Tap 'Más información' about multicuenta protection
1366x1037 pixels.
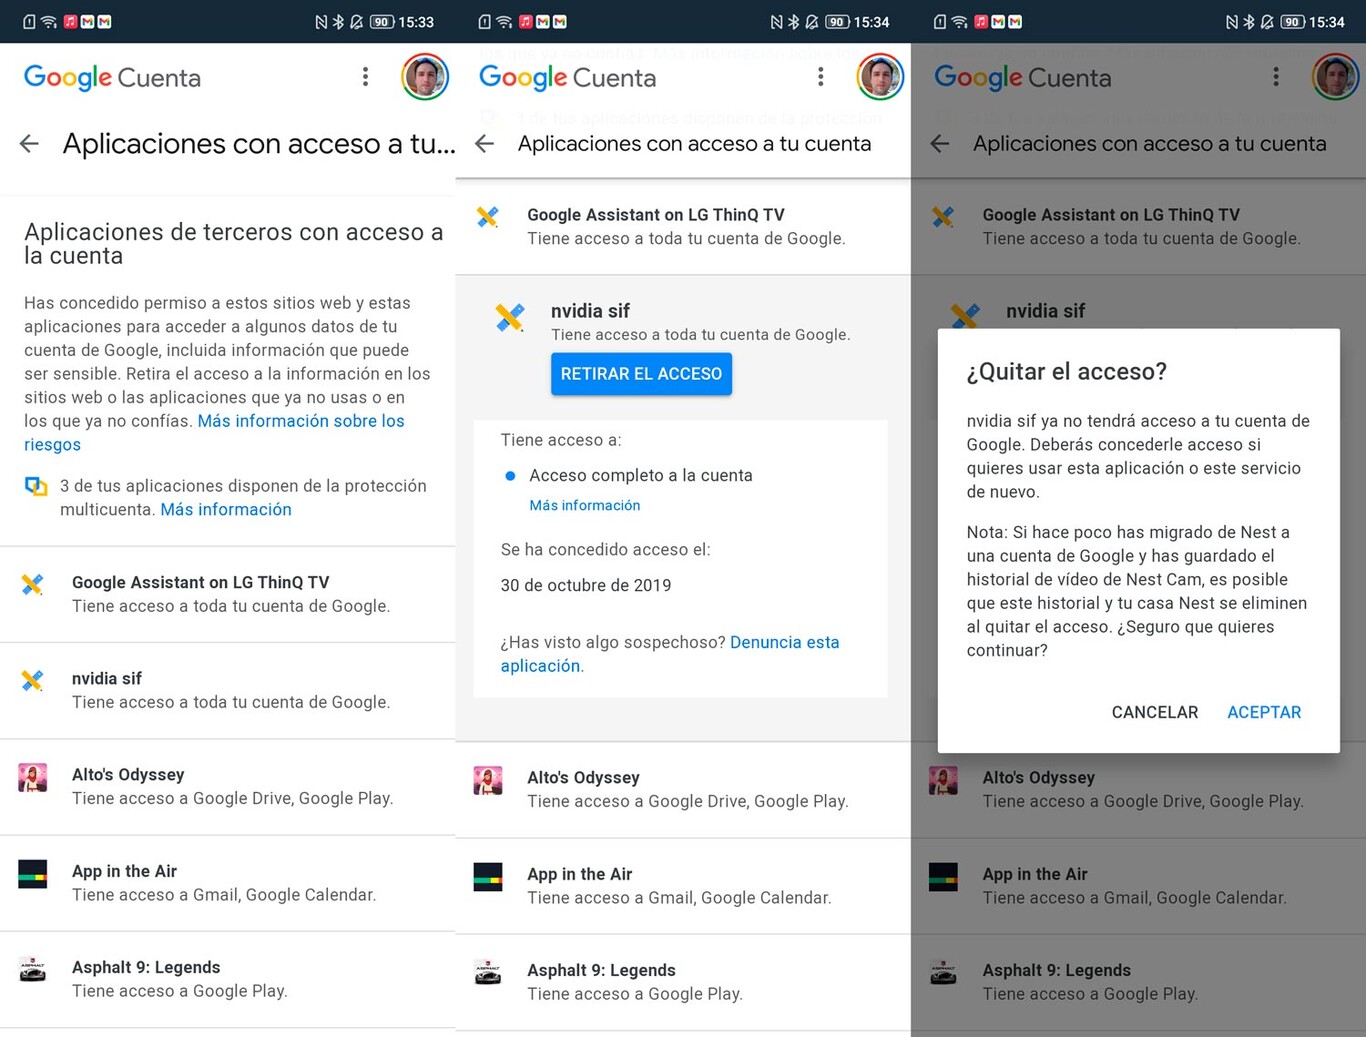225,509
